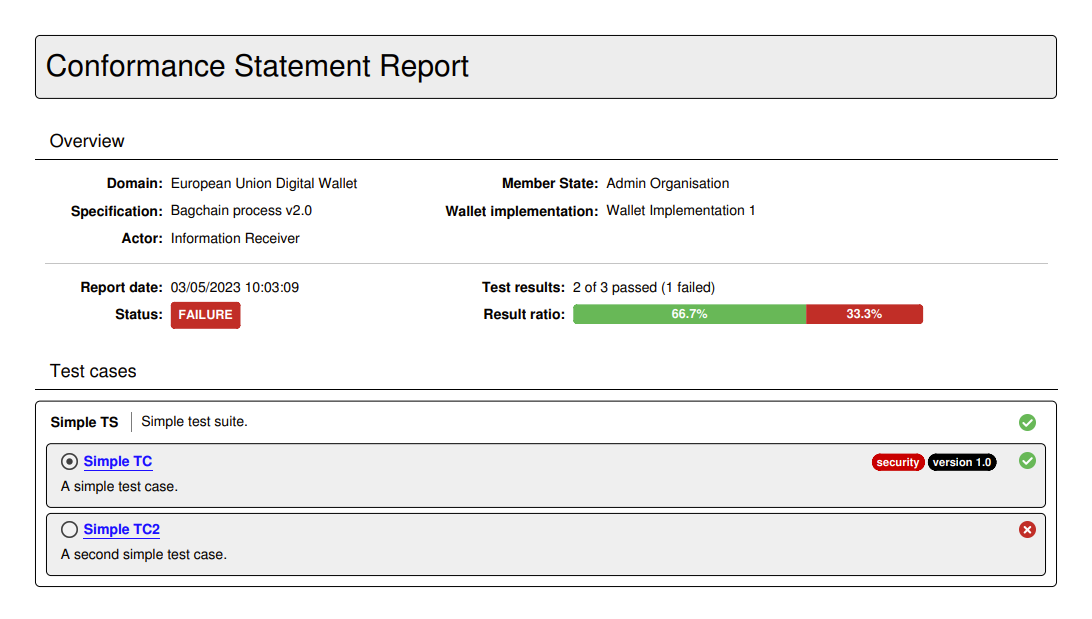Screen dimensions: 1092x619
Task: Click the Overview section heading
Action: 87,141
